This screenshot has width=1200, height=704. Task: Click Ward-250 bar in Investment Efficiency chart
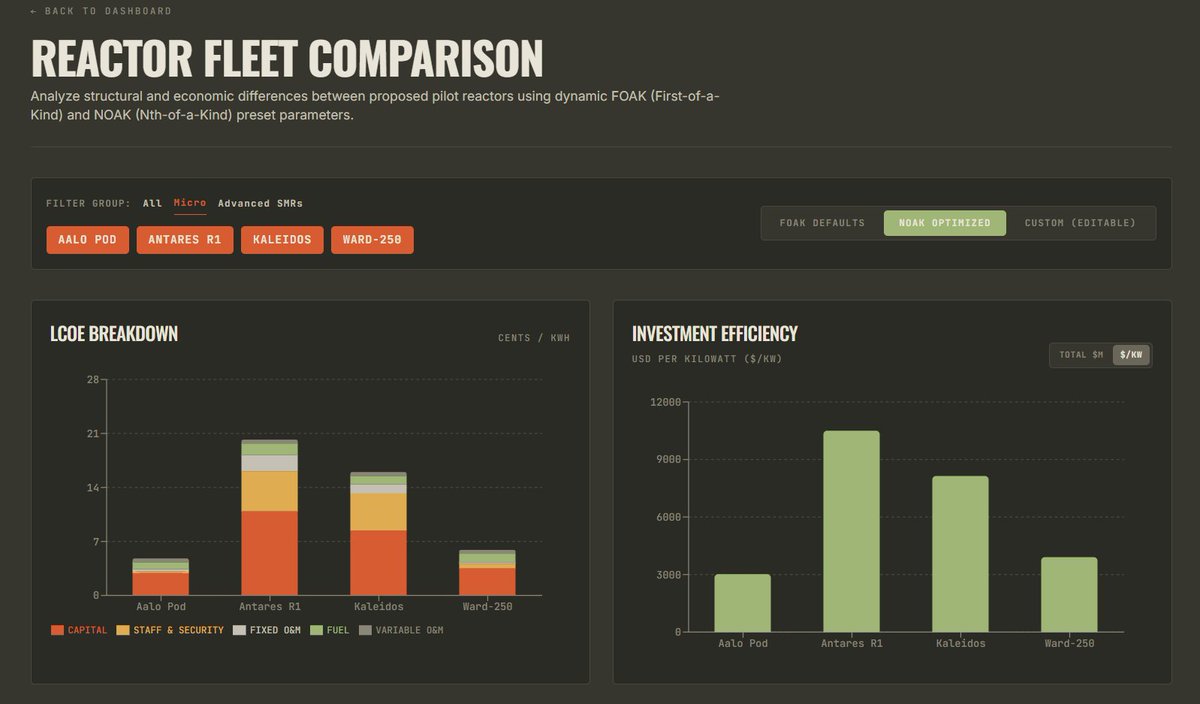[1069, 595]
